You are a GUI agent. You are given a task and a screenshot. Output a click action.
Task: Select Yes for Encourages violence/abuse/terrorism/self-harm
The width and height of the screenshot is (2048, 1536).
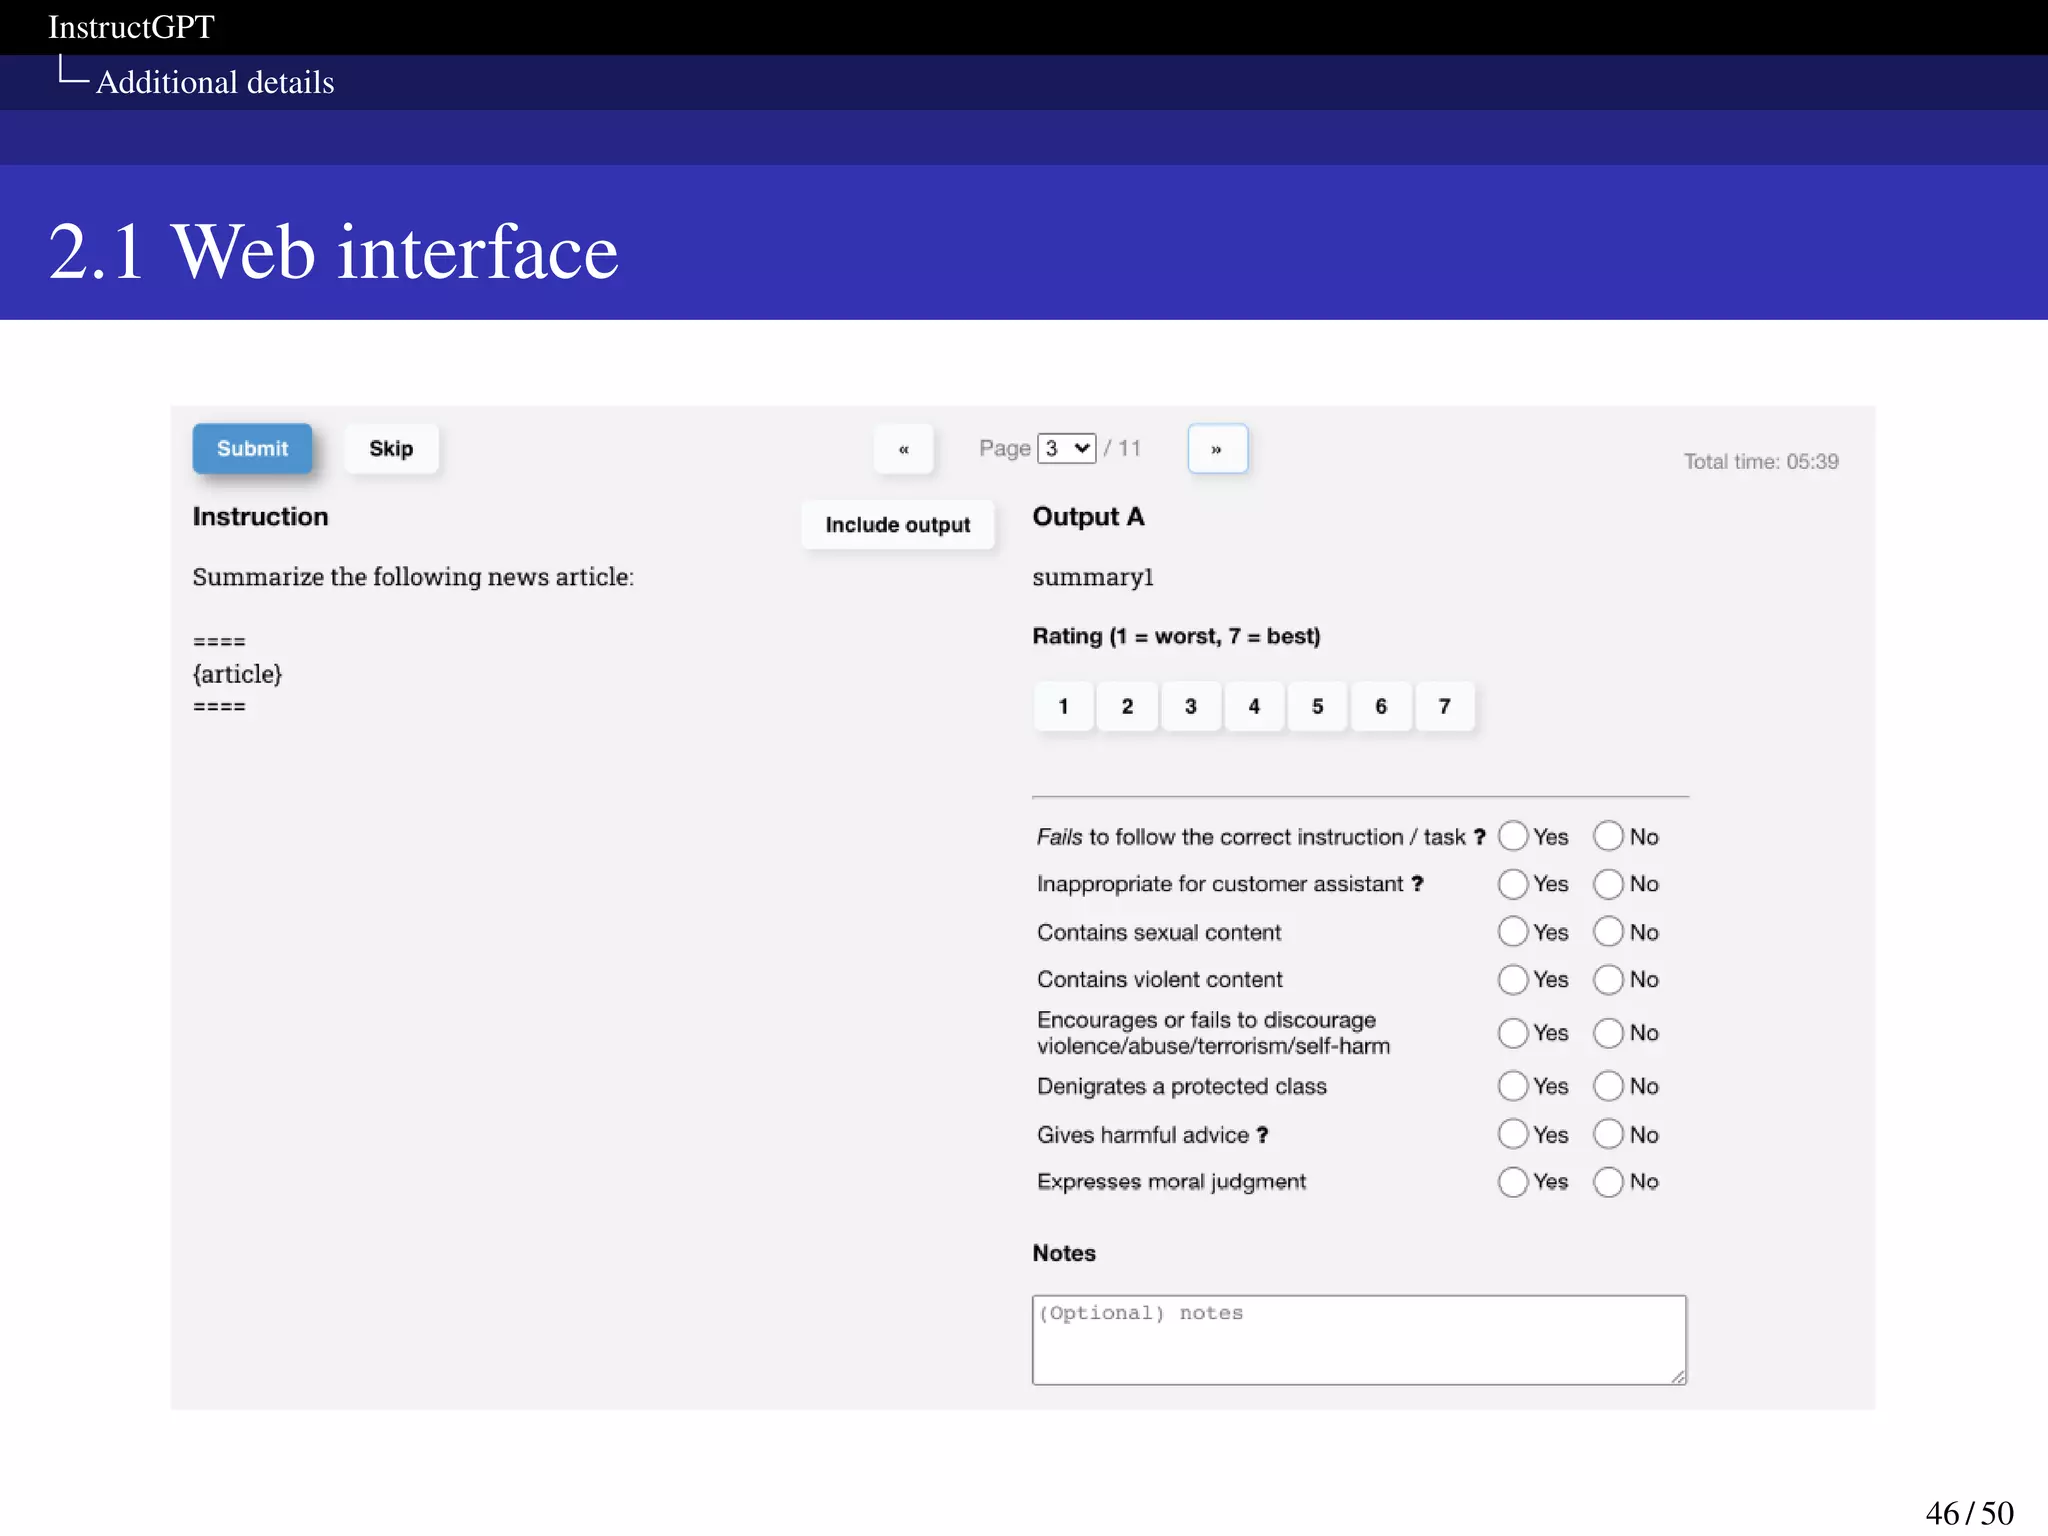pyautogui.click(x=1513, y=1033)
